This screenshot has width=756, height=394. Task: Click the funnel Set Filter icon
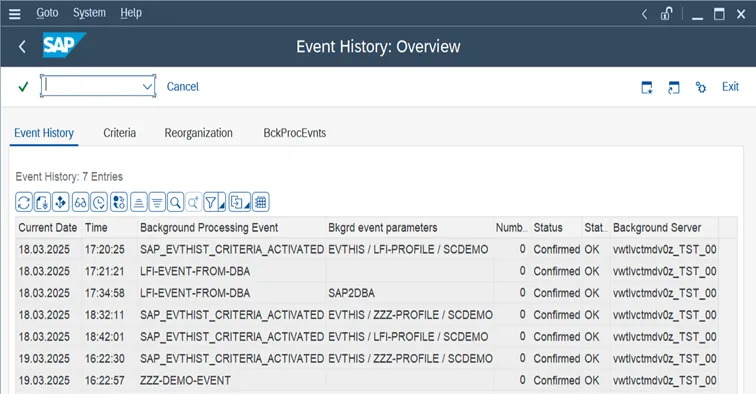[x=211, y=202]
